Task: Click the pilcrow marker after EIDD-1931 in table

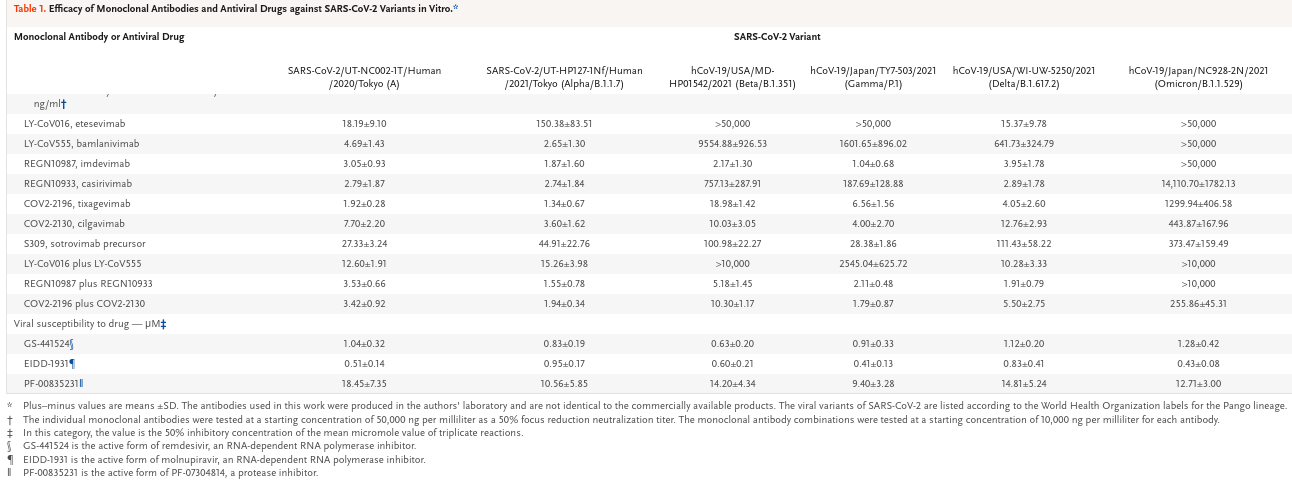Action: coord(72,363)
